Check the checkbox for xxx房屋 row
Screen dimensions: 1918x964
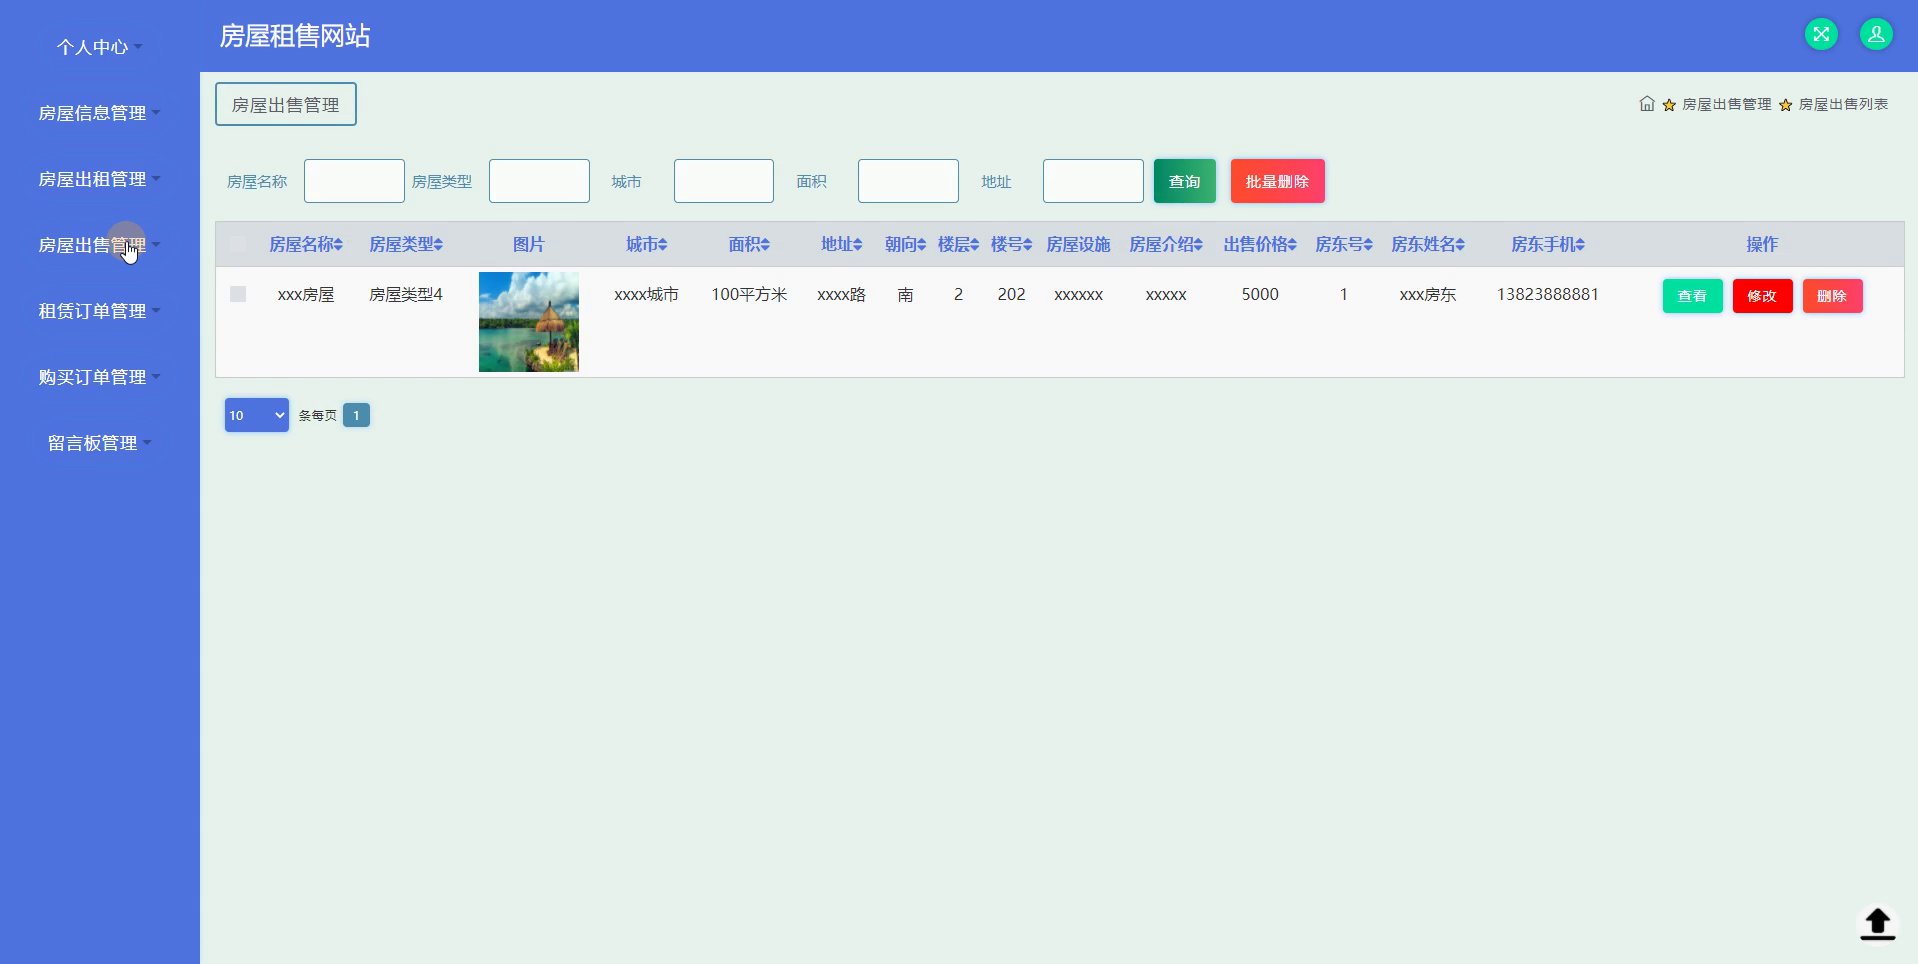237,294
